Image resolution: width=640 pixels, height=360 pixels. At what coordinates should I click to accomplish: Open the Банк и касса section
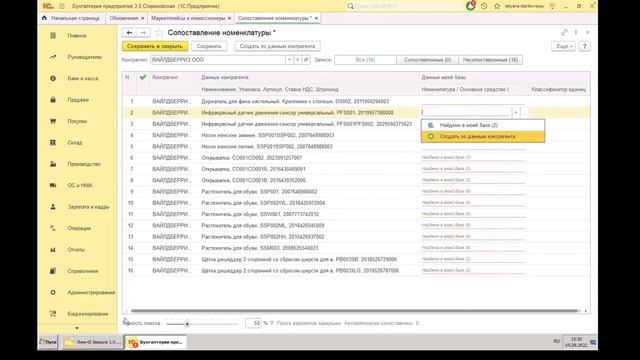[x=83, y=78]
